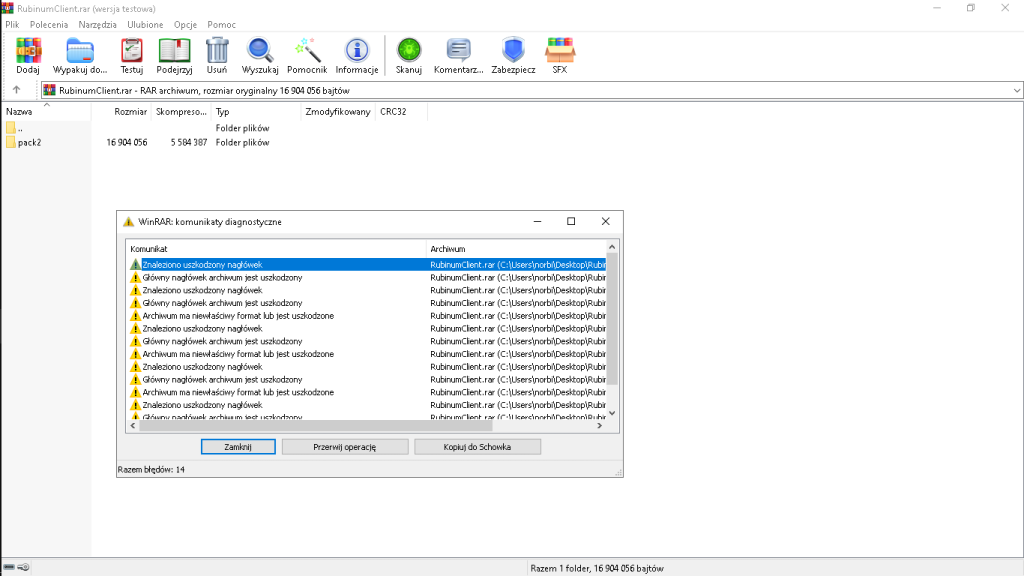The image size is (1024, 576).
Task: Minimize the diagnostics dialog window
Action: coord(537,221)
